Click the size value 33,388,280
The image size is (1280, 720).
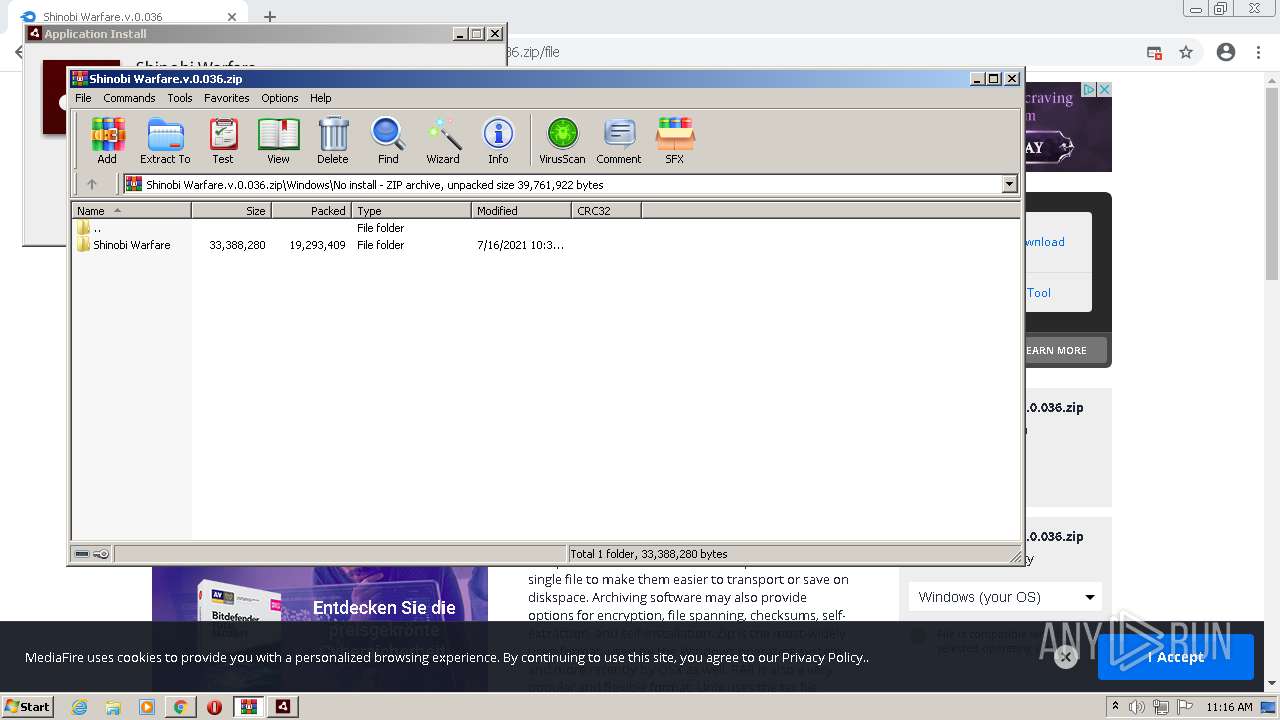(237, 245)
